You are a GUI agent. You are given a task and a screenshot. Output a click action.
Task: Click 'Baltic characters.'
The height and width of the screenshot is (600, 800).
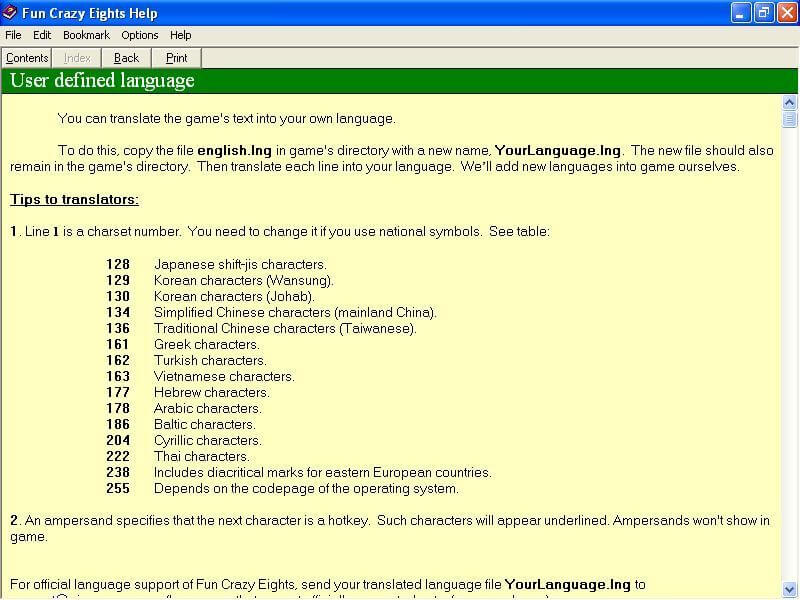pyautogui.click(x=205, y=424)
